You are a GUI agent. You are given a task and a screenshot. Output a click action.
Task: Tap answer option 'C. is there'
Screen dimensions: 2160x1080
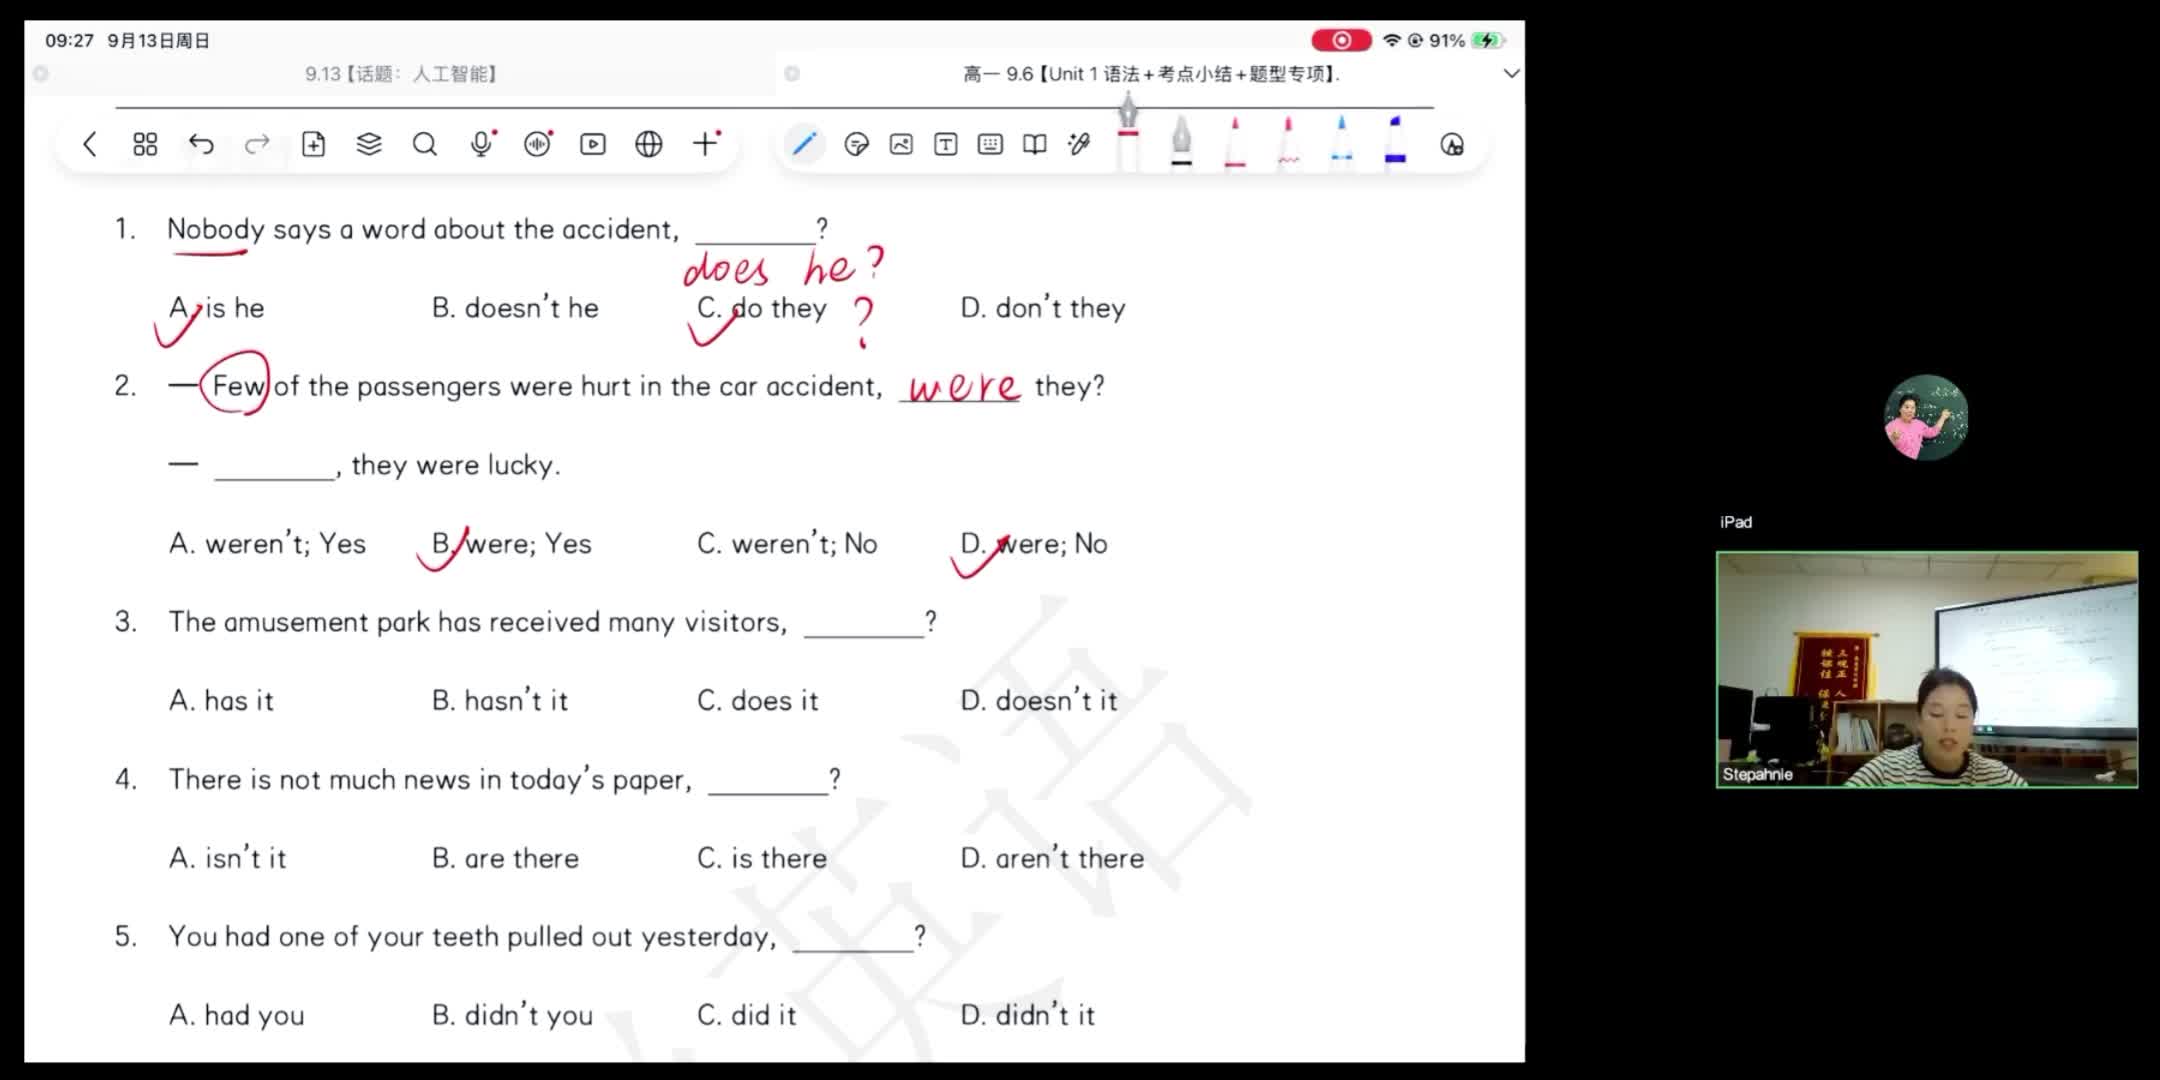pos(762,857)
